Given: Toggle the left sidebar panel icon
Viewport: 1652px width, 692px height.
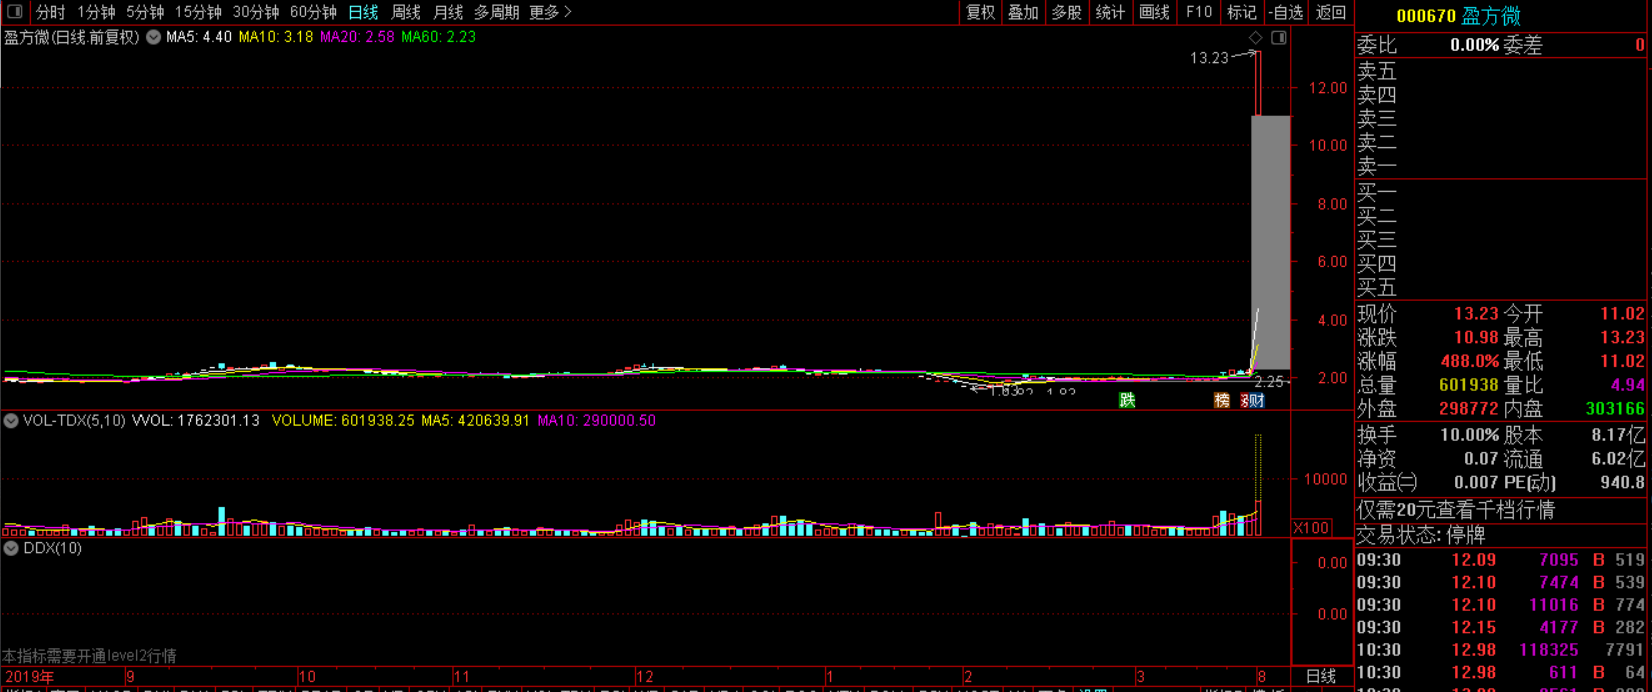Looking at the screenshot, I should click(14, 12).
